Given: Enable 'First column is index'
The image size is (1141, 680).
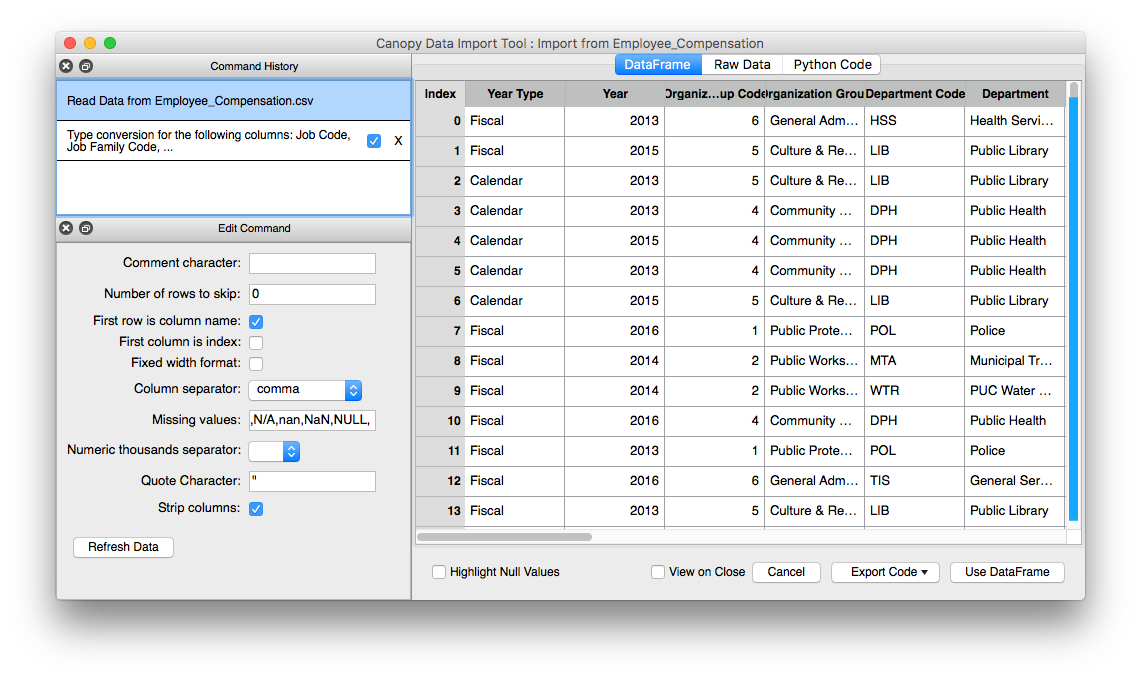Looking at the screenshot, I should [255, 341].
